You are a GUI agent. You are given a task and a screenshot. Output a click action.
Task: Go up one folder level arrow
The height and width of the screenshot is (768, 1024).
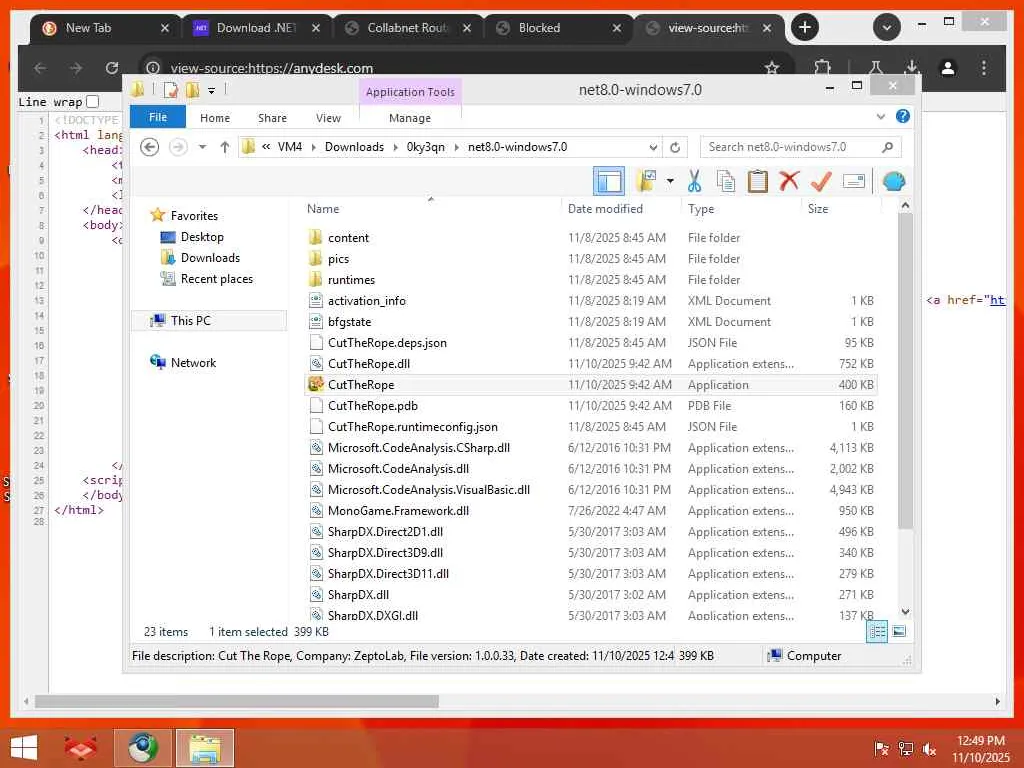point(225,147)
